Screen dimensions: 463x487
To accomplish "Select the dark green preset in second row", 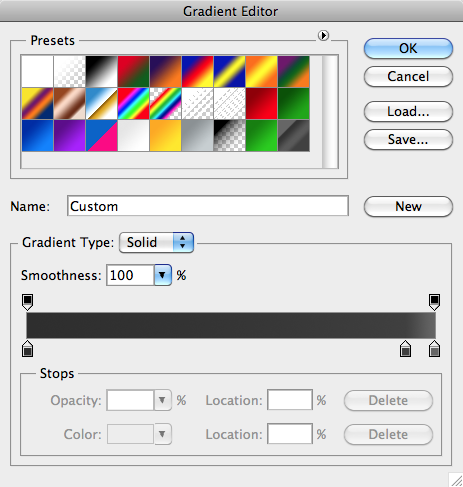I will 294,104.
